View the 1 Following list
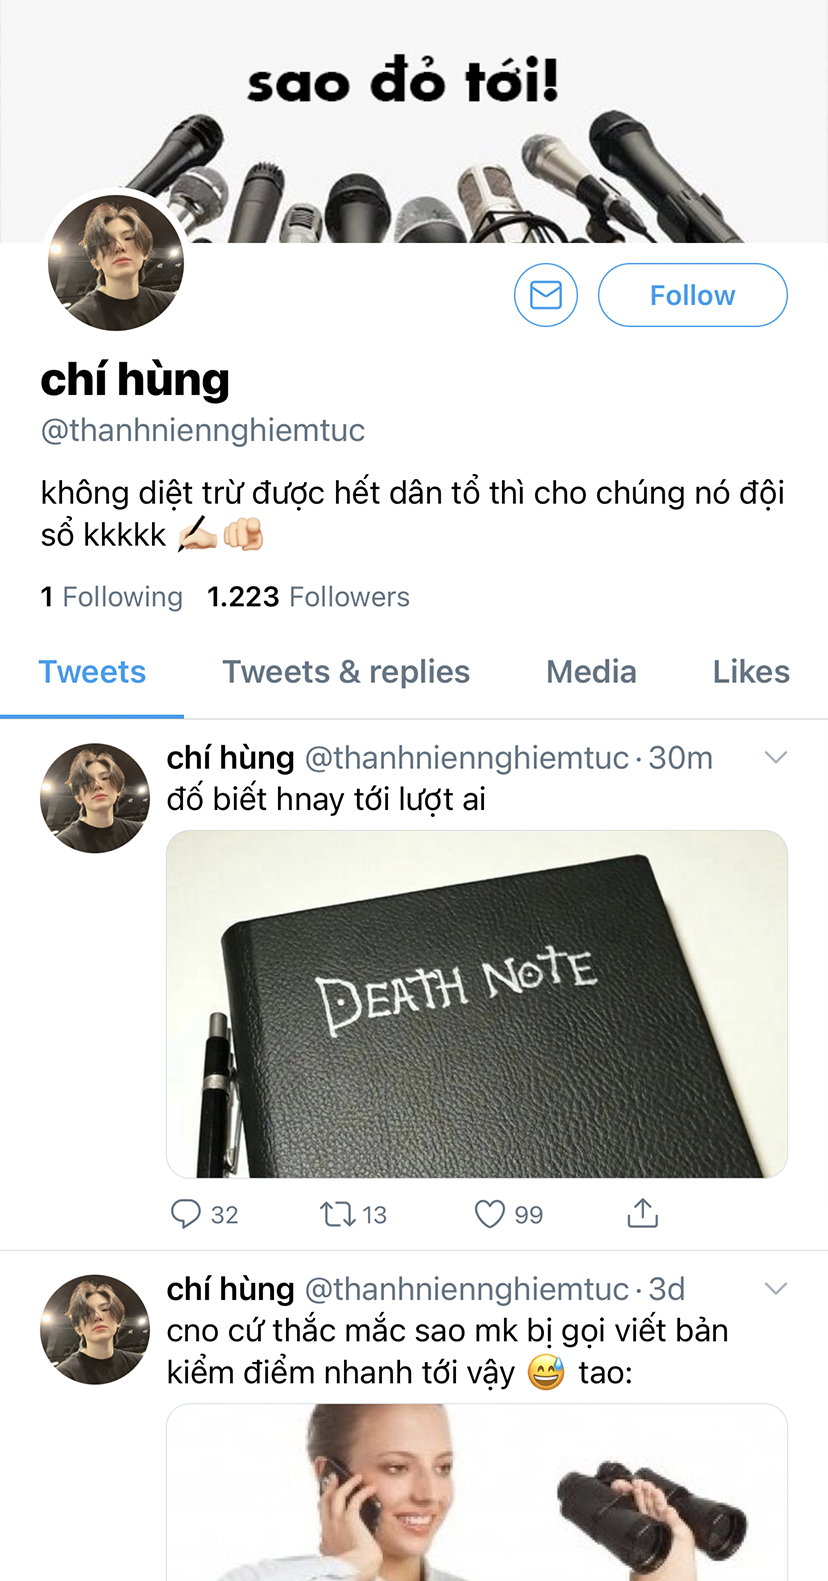 click(x=111, y=597)
